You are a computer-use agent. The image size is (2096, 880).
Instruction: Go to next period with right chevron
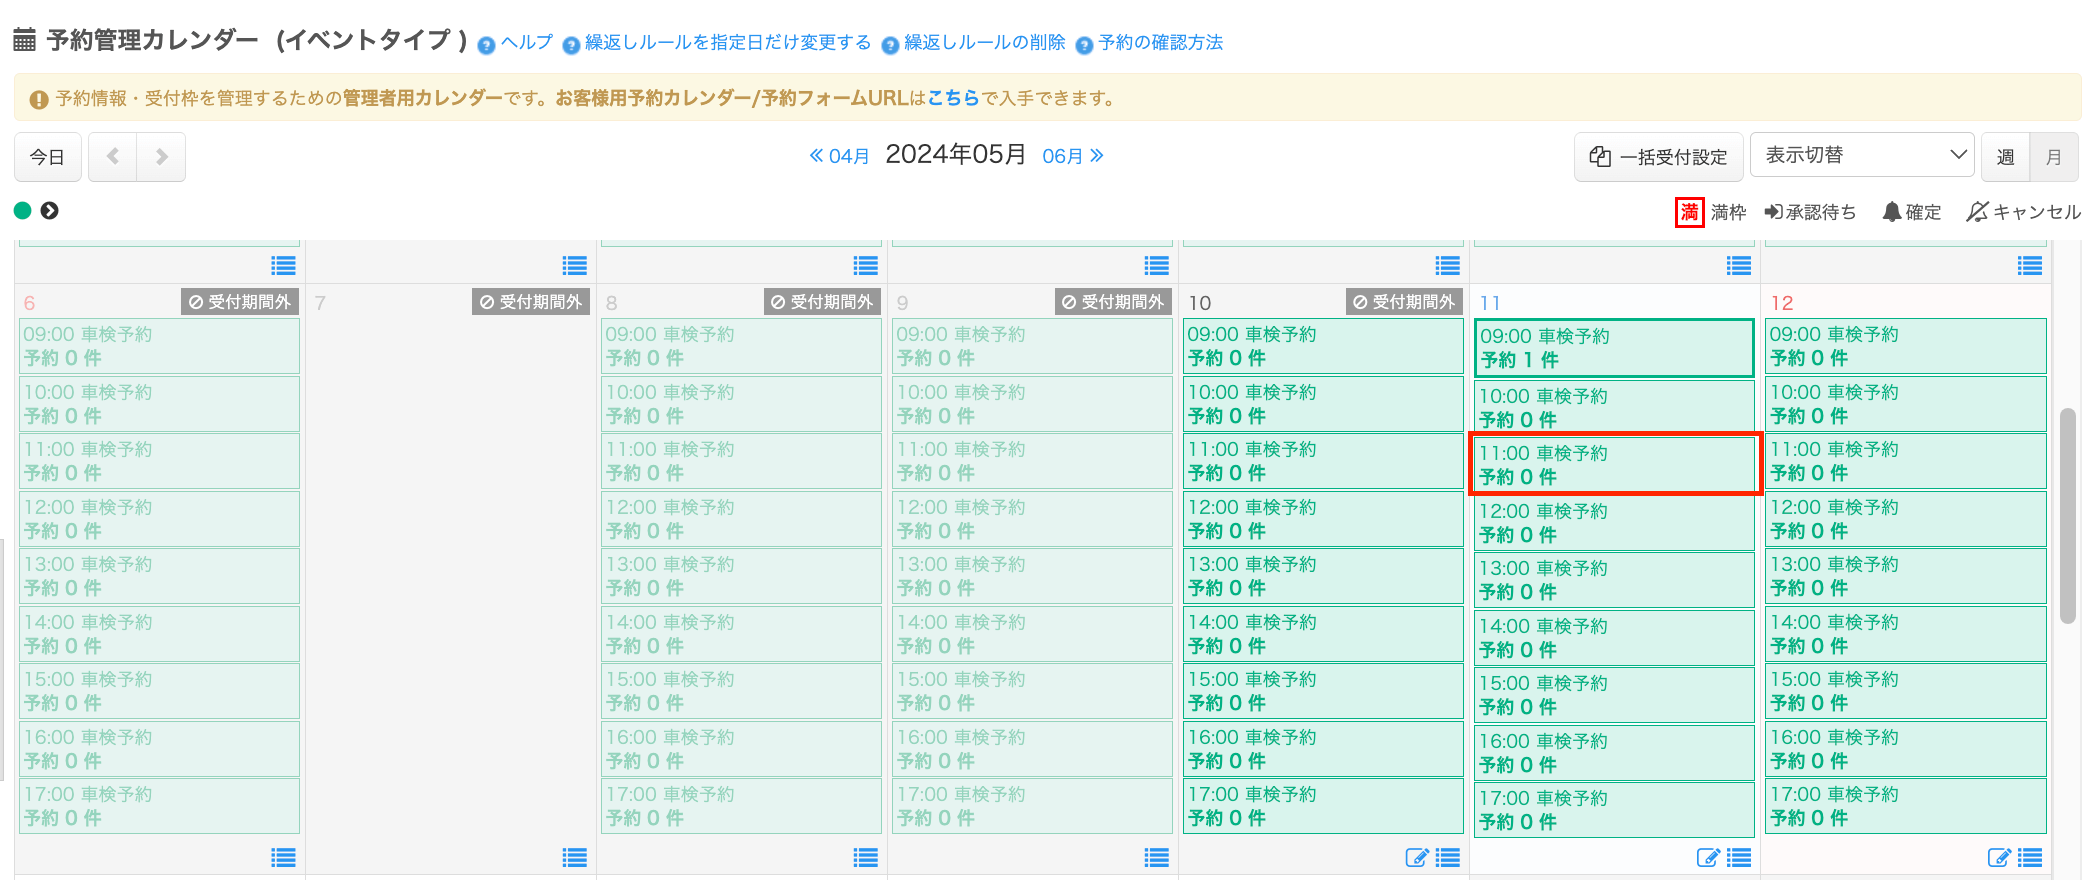tap(161, 157)
